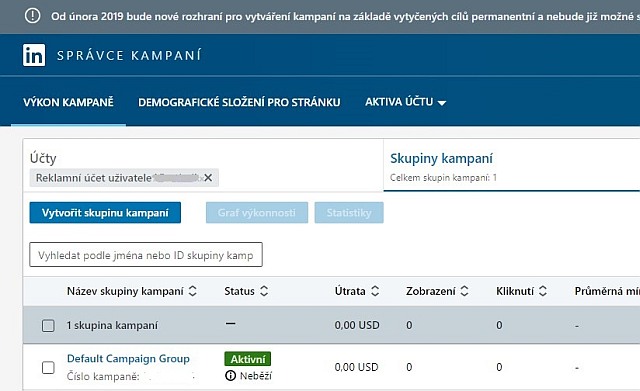640x391 pixels.
Task: Select the Účty panel tab
Action: pos(203,165)
